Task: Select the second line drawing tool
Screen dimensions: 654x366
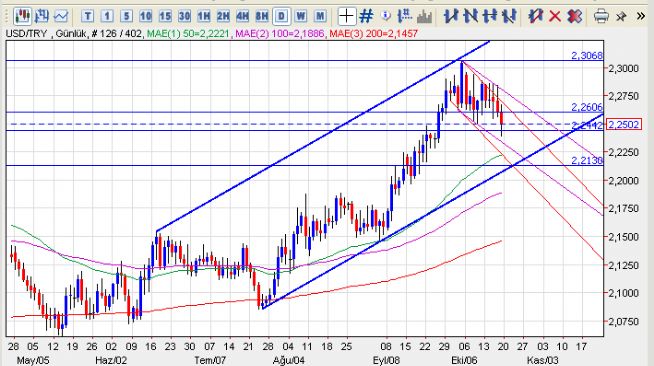Action: click(x=470, y=16)
